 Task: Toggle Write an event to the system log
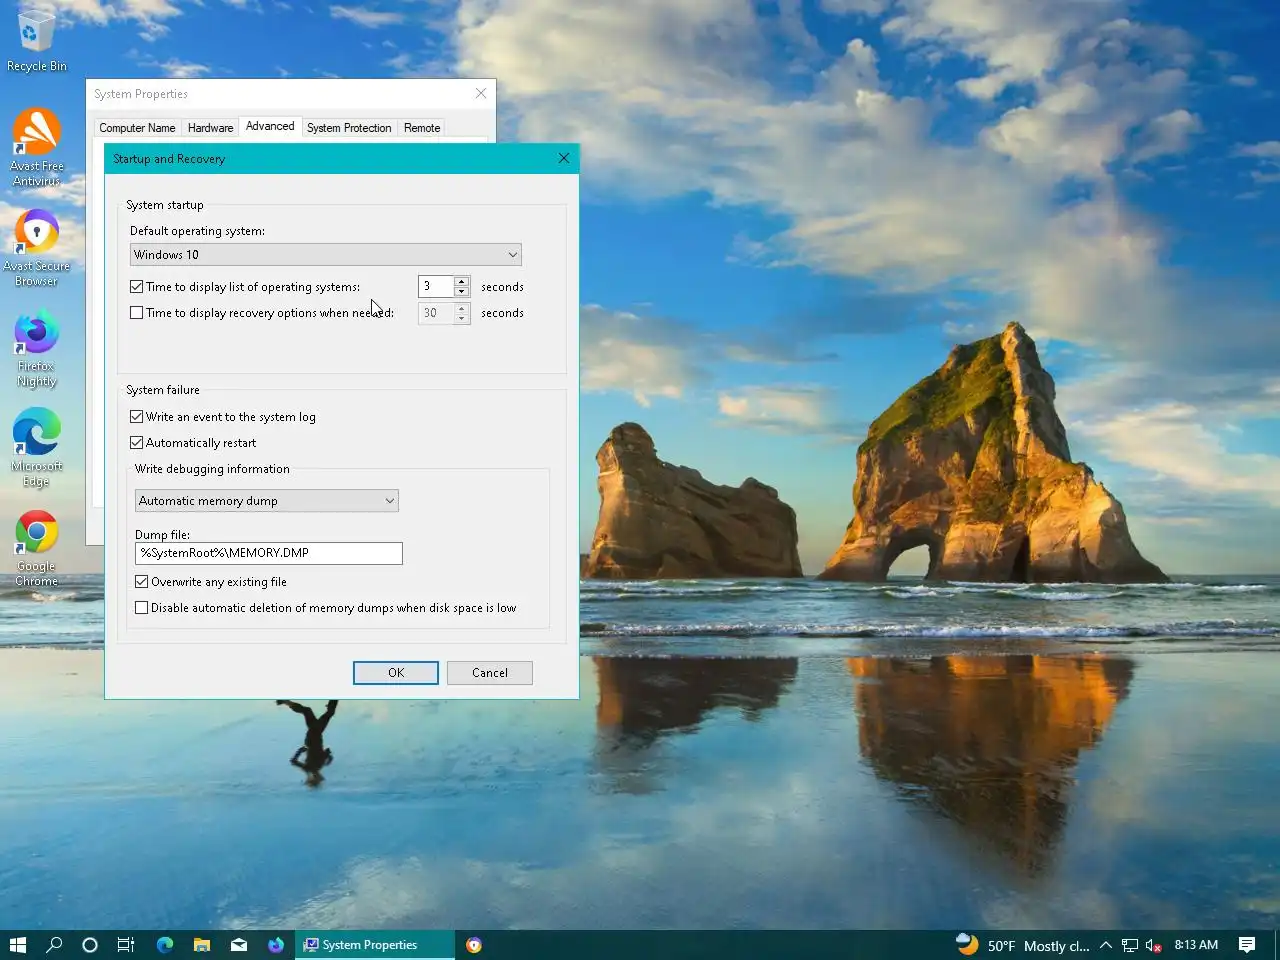click(137, 417)
